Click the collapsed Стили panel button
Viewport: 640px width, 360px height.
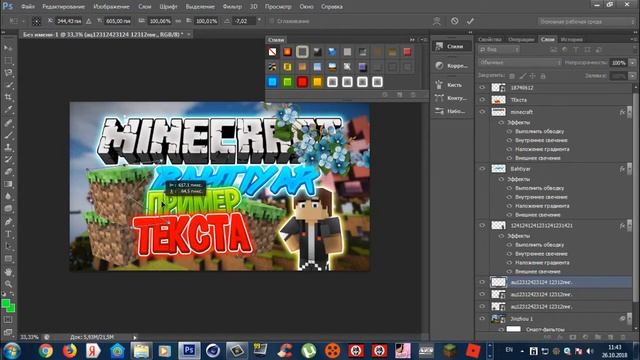coord(451,46)
